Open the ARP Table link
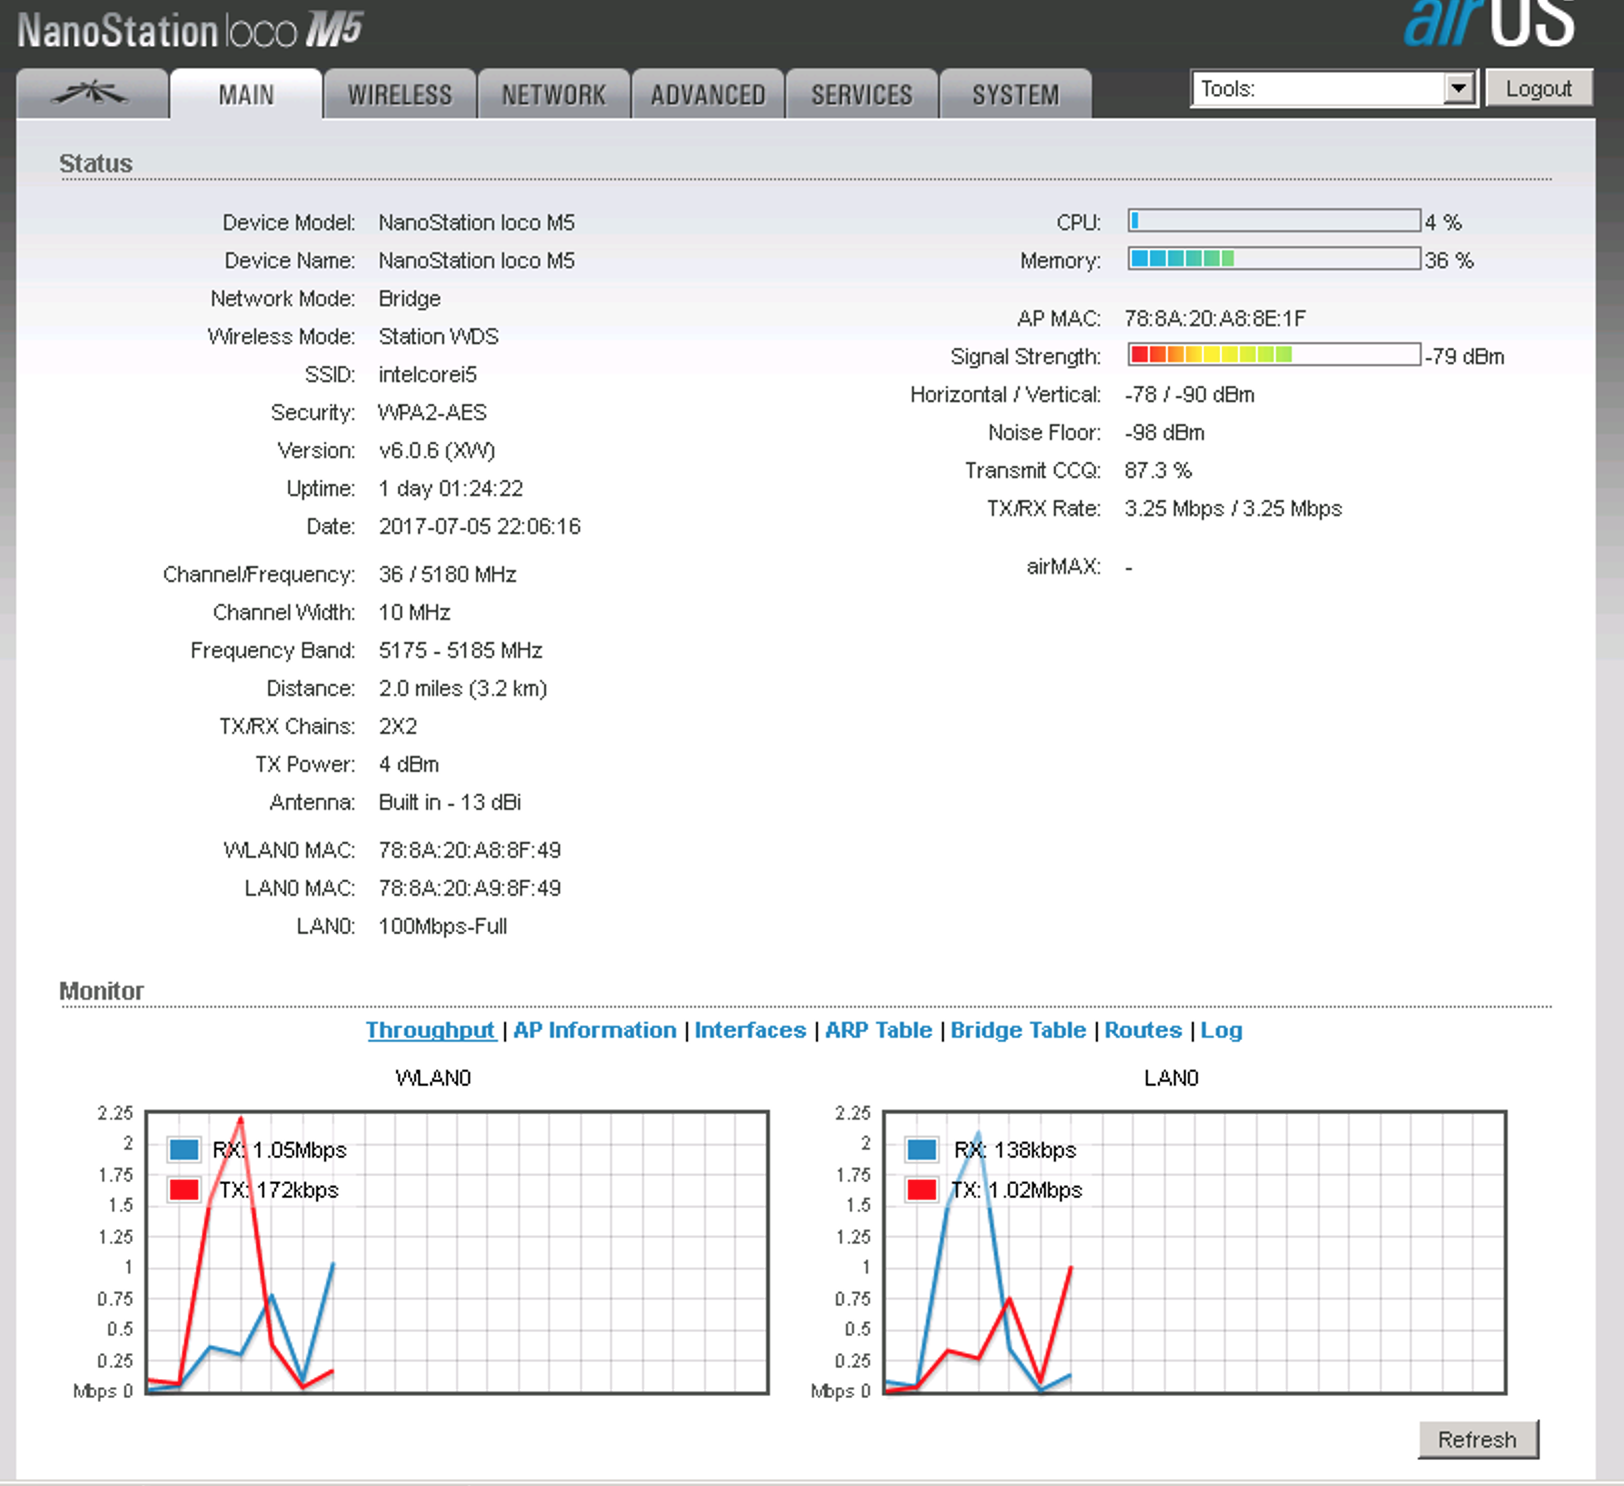 pos(878,1030)
